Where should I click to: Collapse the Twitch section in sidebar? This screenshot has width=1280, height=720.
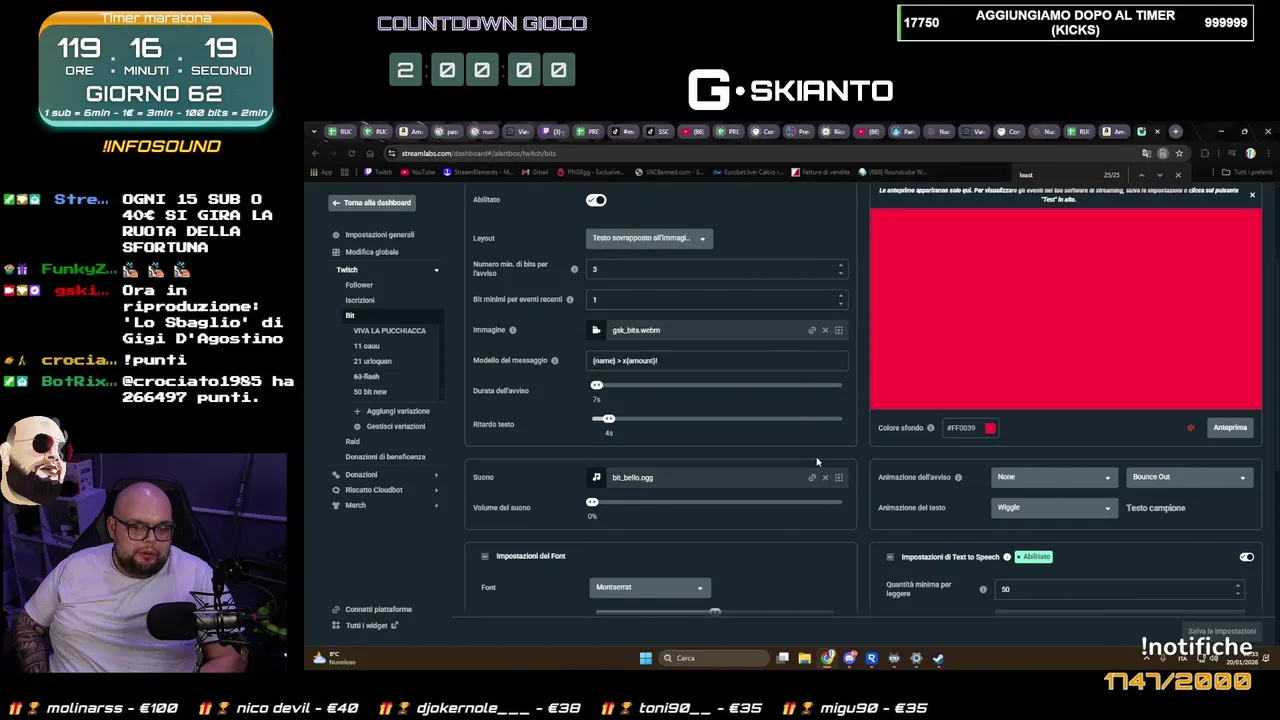click(436, 270)
